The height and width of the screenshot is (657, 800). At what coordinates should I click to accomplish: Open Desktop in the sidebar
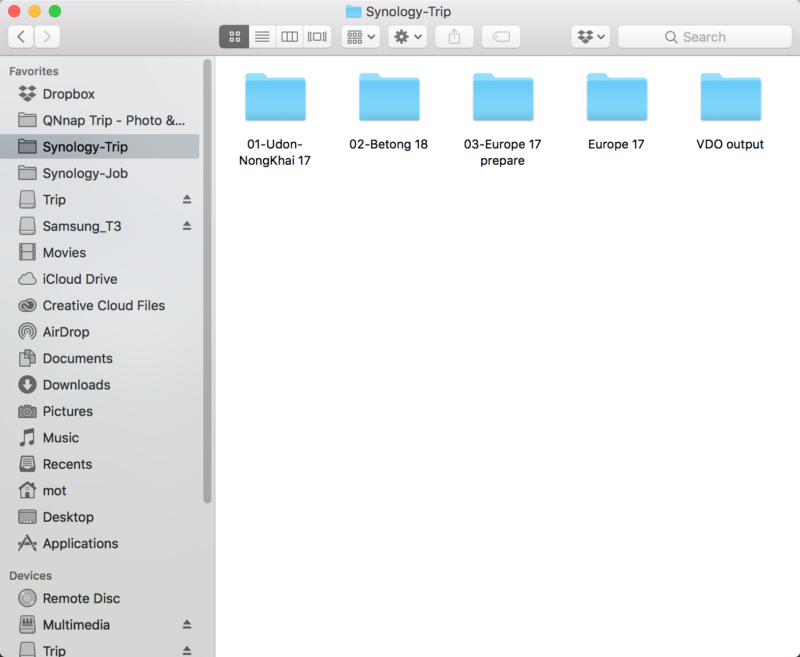click(100, 517)
